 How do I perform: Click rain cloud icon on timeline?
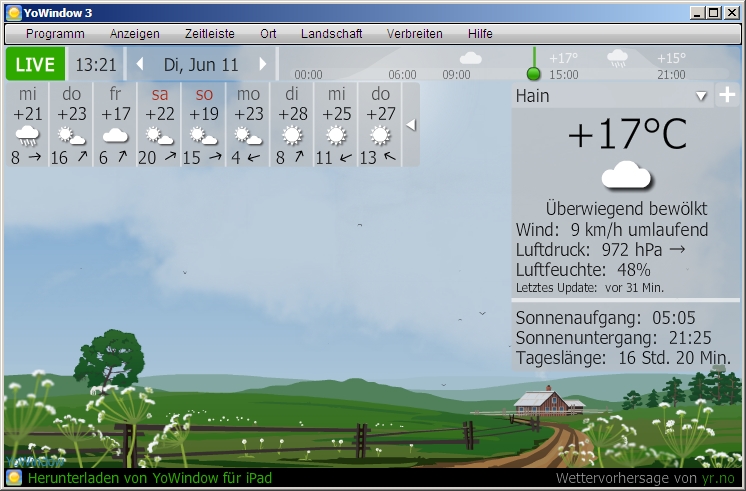[x=617, y=58]
